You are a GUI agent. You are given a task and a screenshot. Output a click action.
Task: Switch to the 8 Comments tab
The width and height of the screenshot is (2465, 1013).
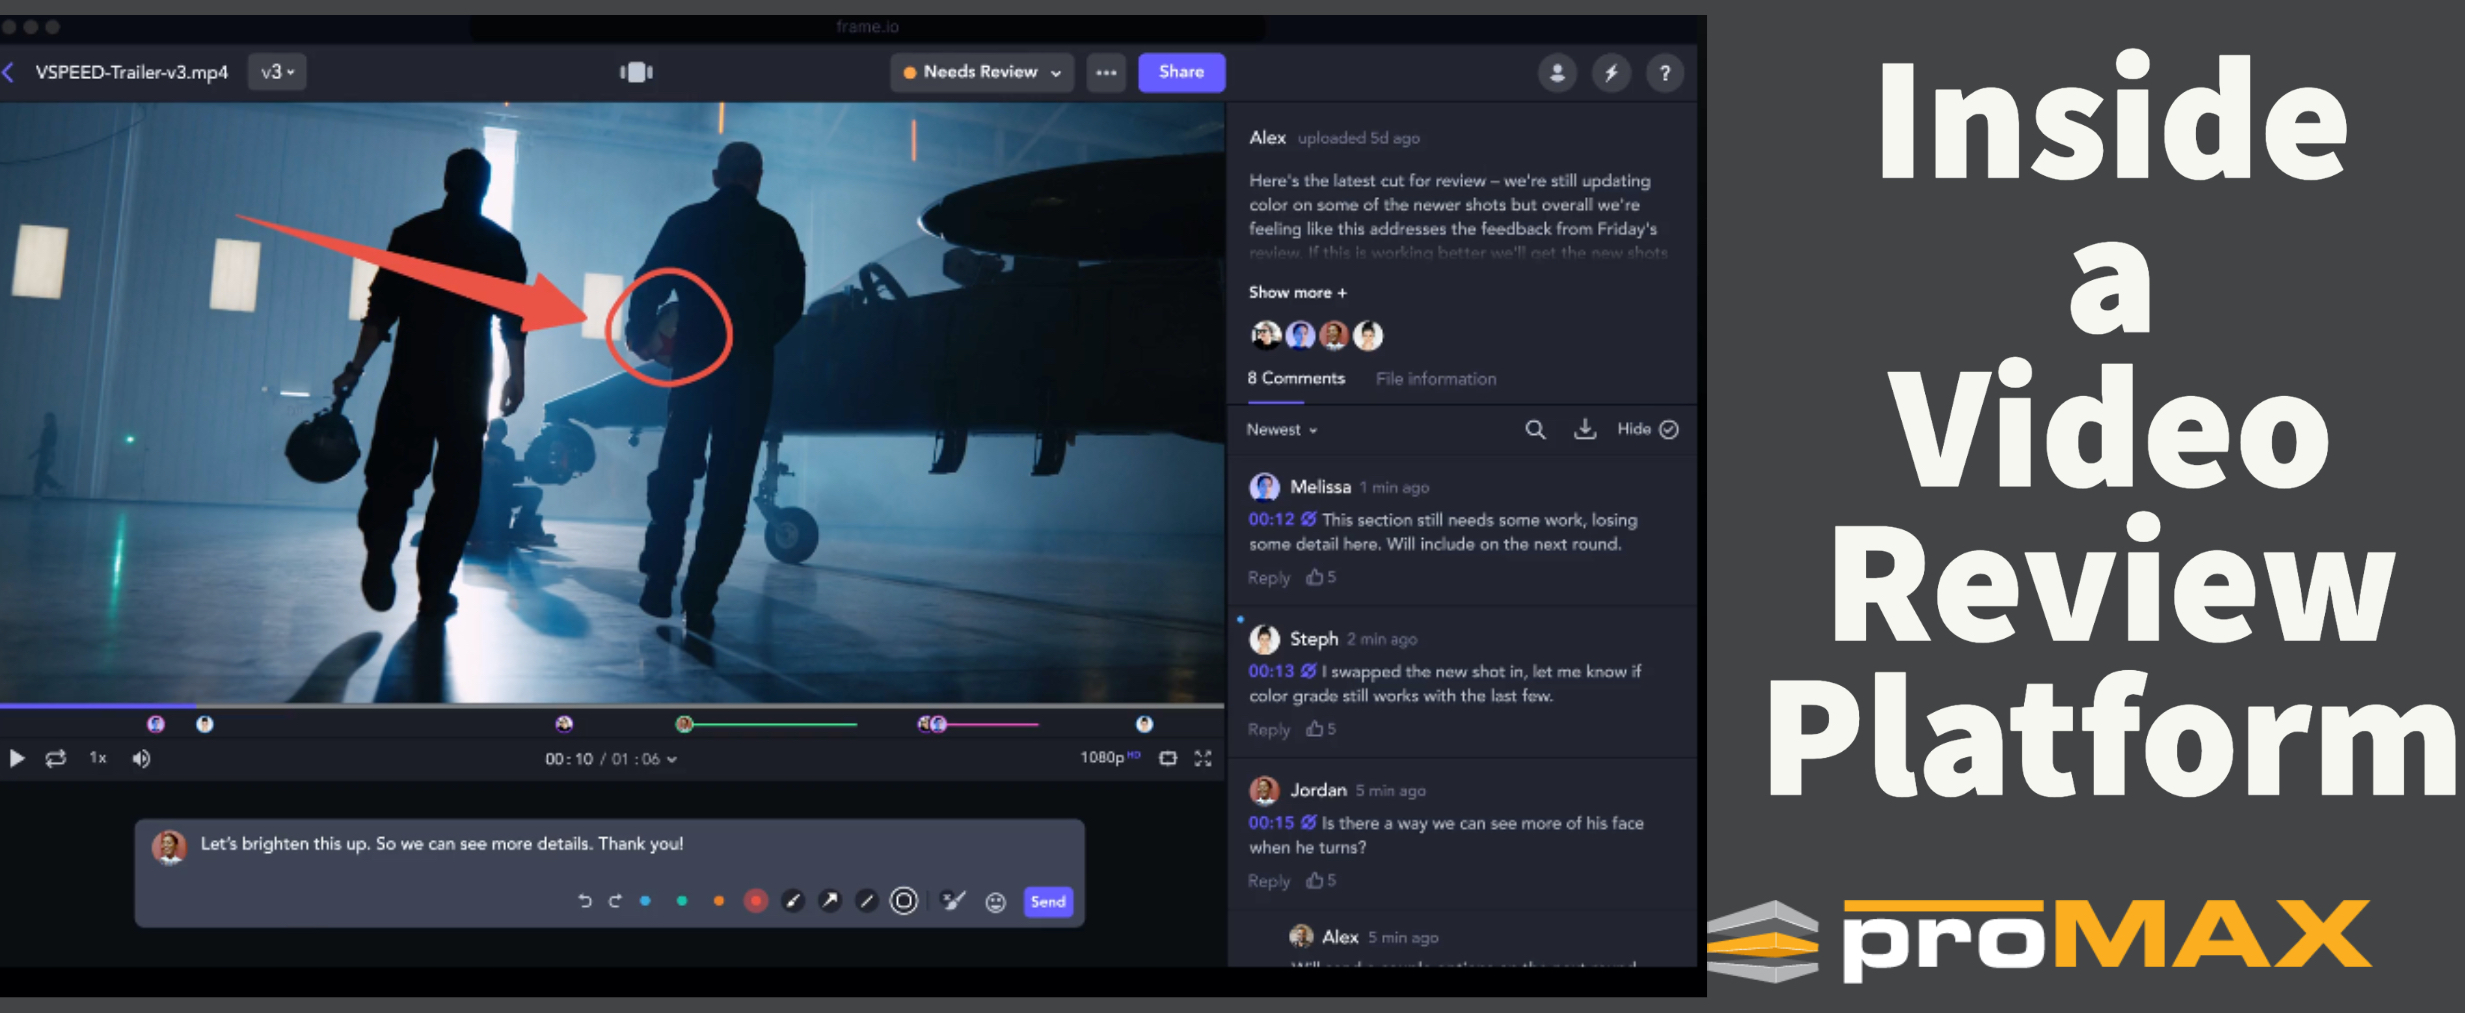(x=1295, y=378)
